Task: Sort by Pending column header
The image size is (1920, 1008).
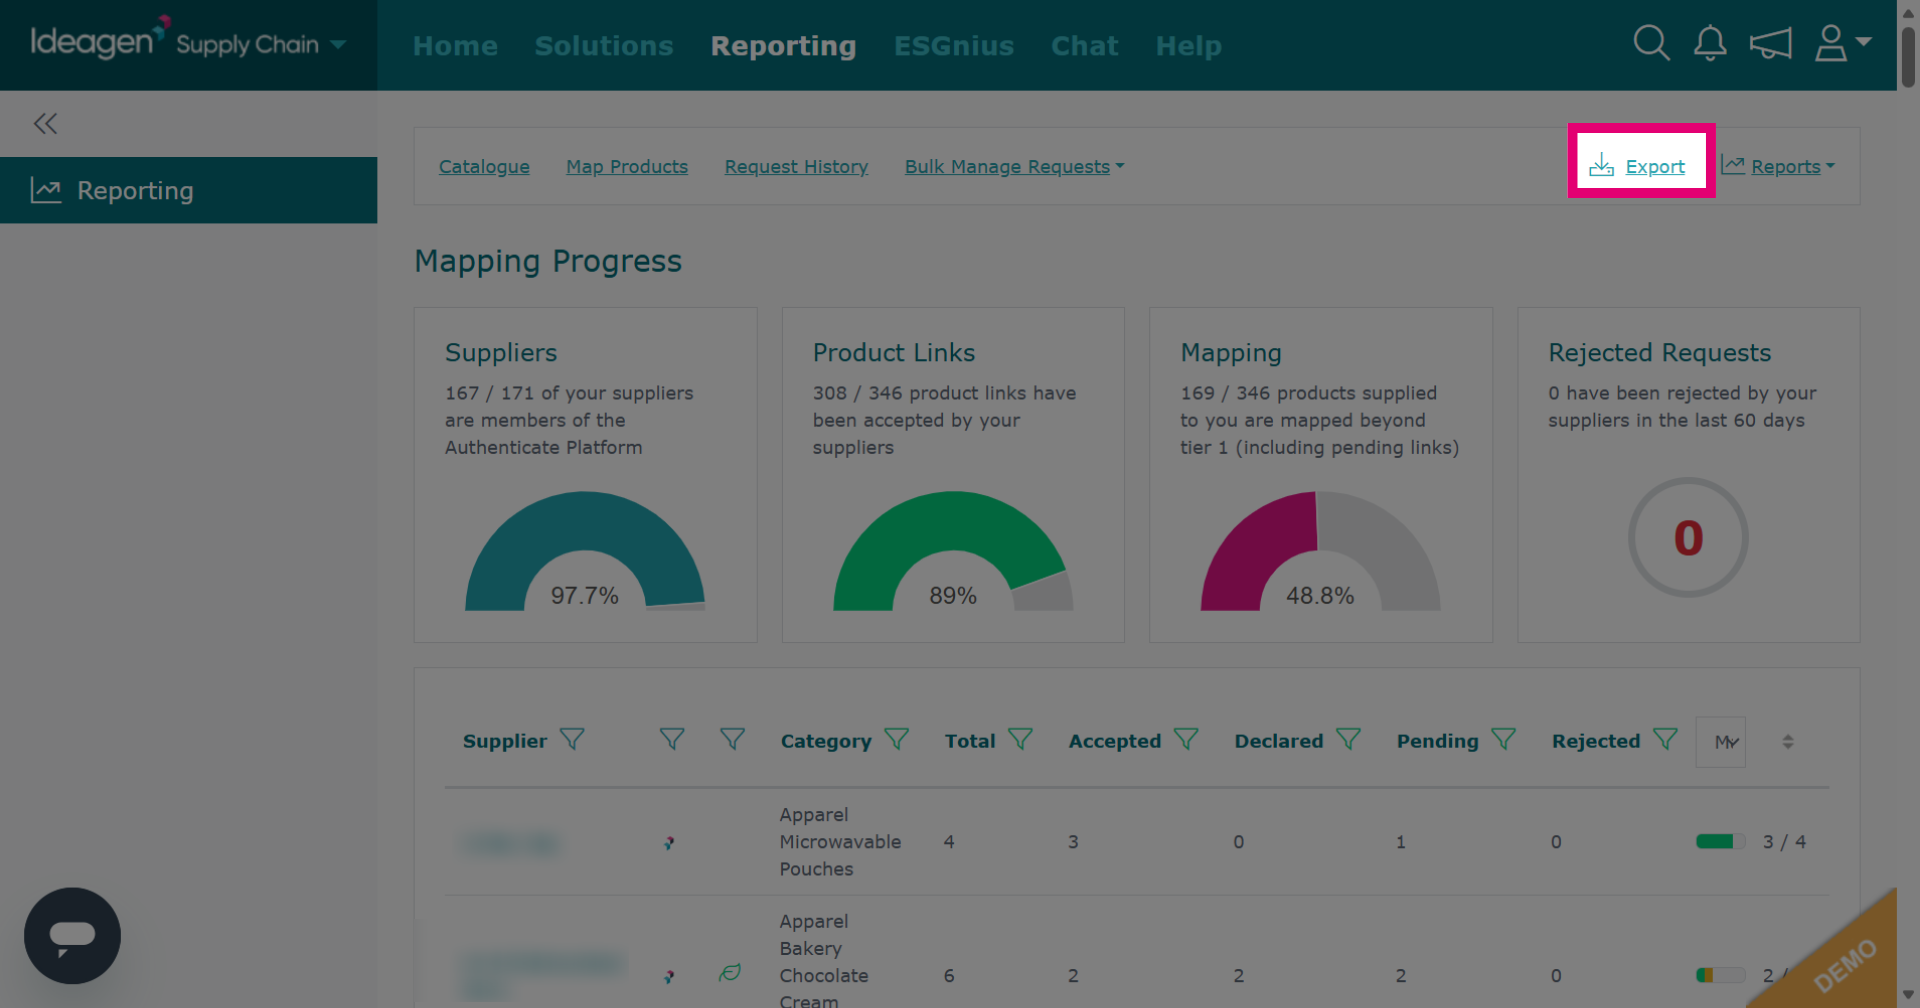Action: click(1437, 741)
